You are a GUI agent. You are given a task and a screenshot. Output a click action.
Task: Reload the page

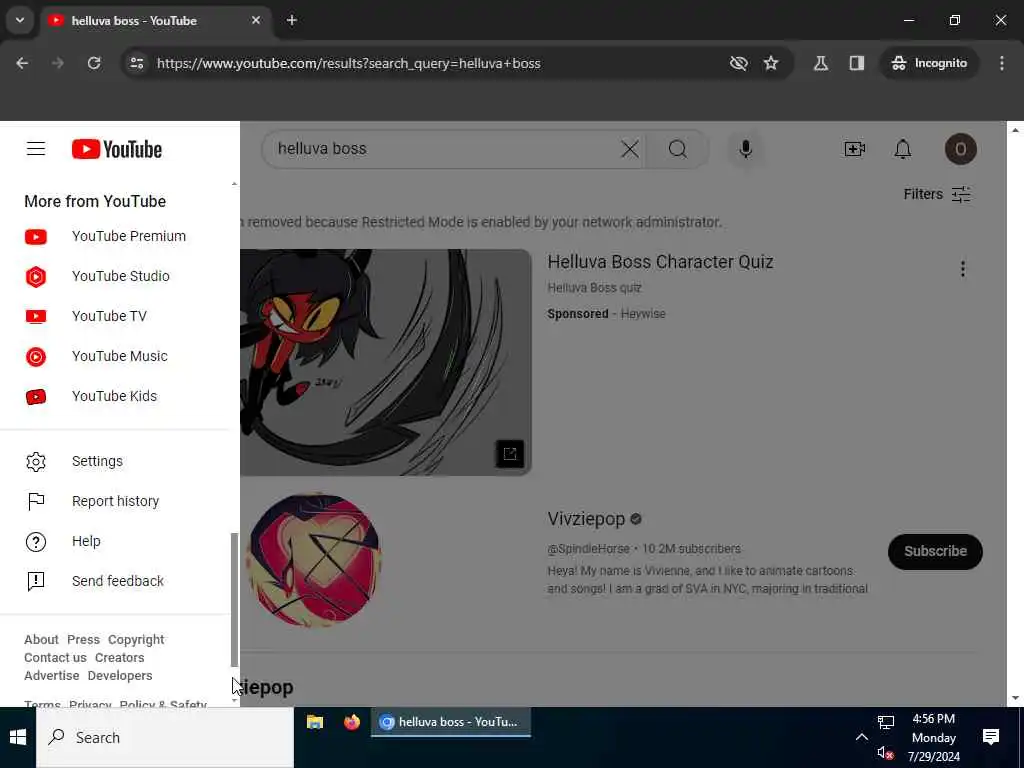94,63
